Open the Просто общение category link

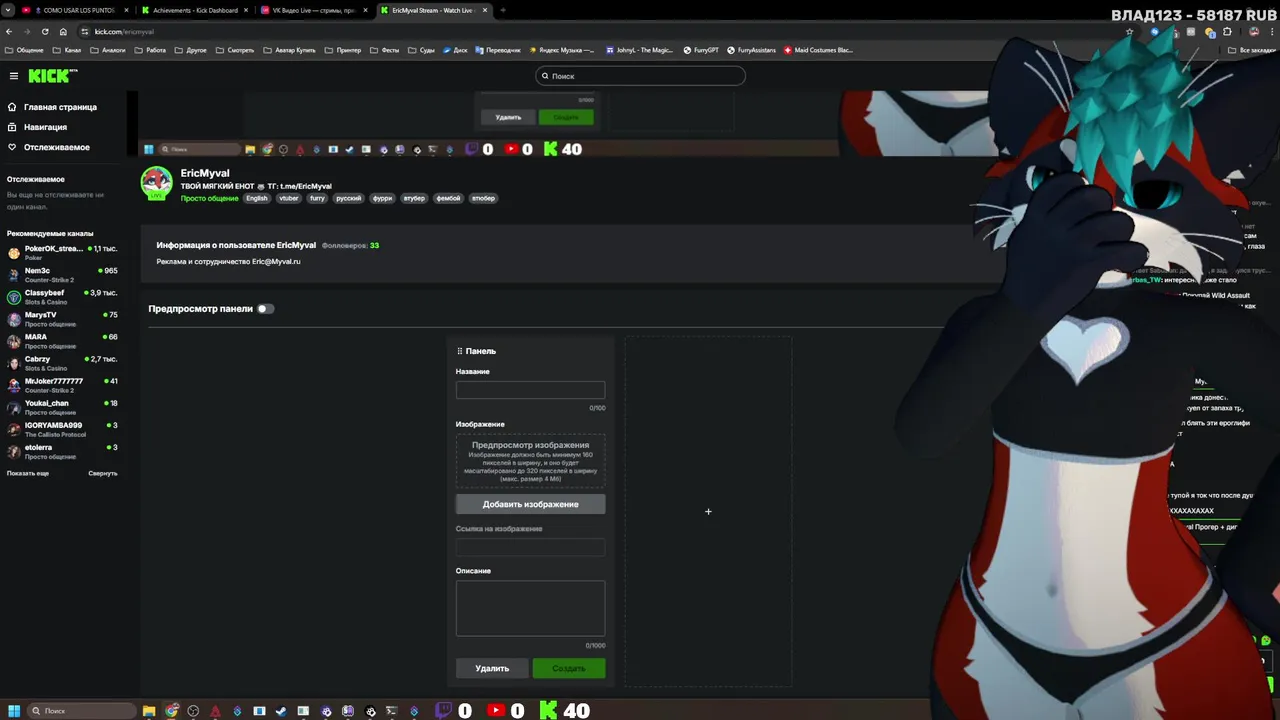209,198
